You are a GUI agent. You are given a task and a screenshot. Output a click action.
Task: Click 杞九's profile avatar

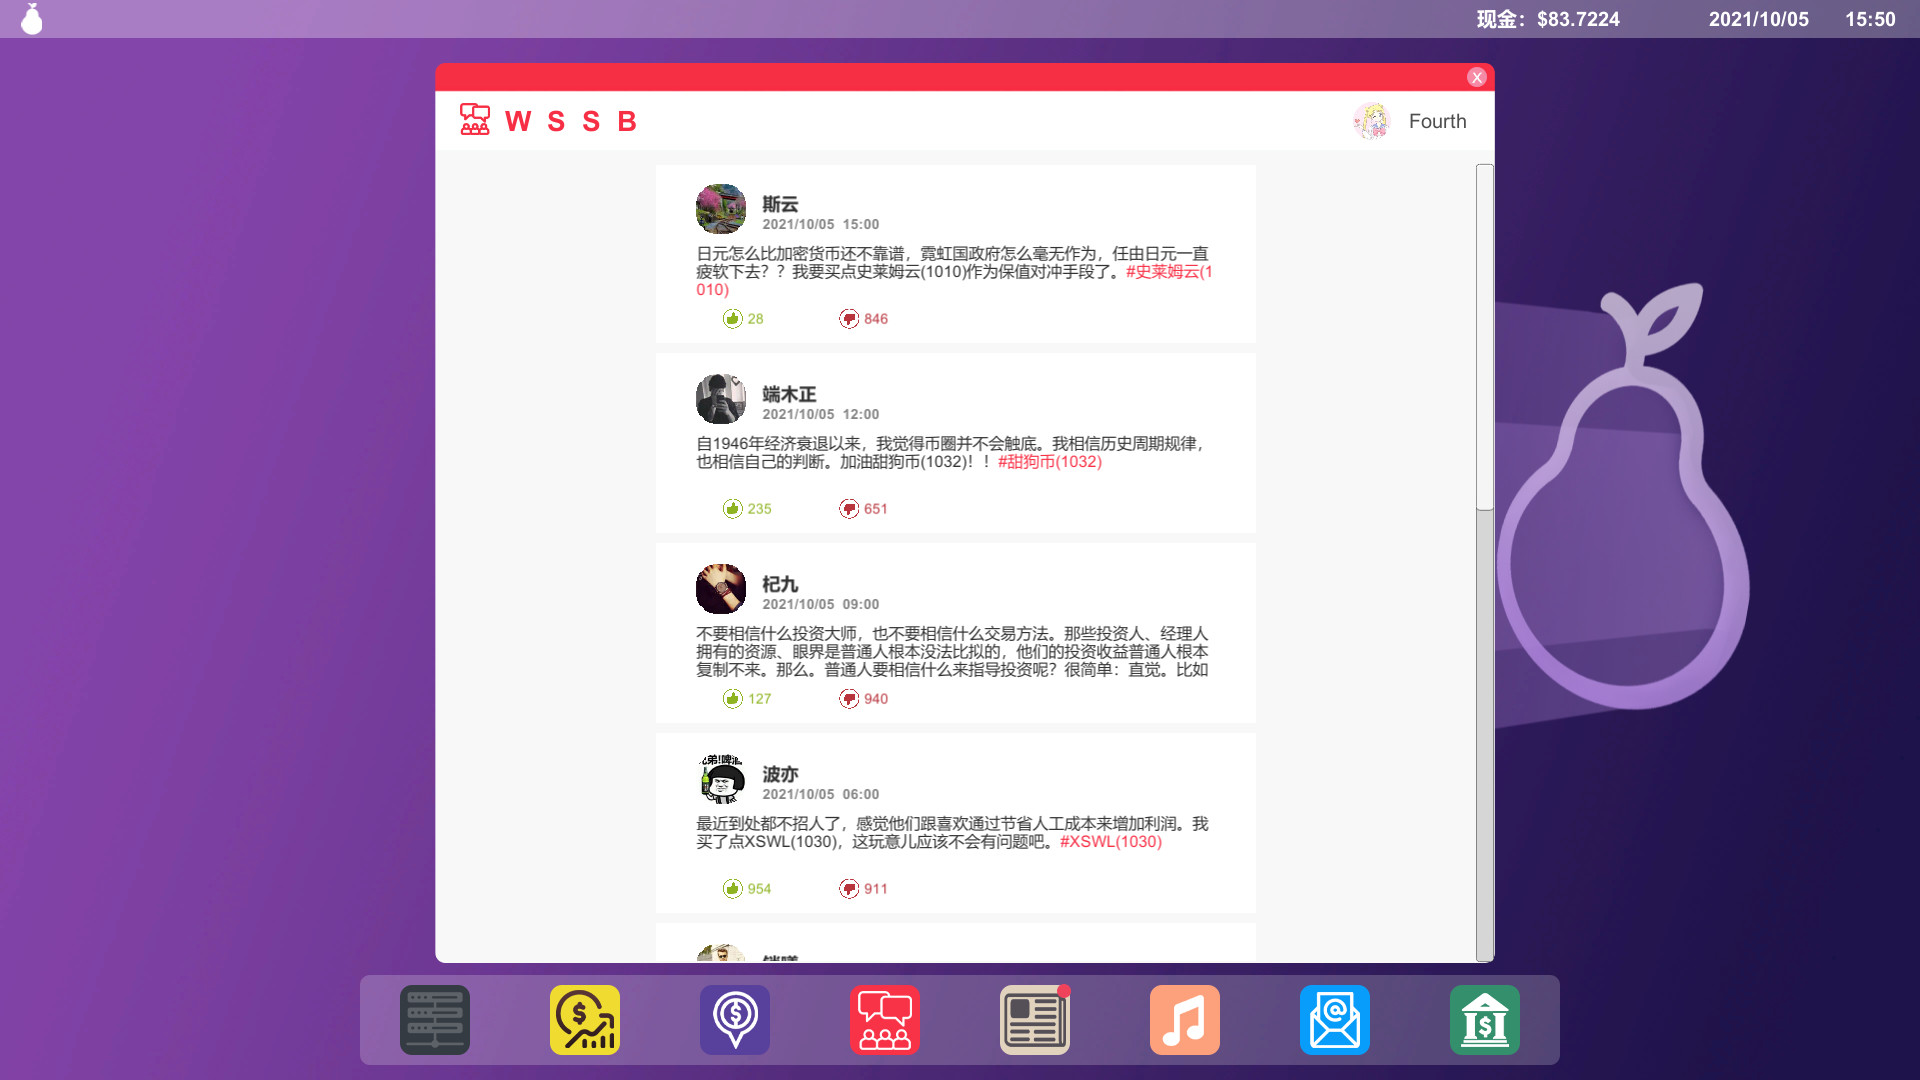coord(721,589)
